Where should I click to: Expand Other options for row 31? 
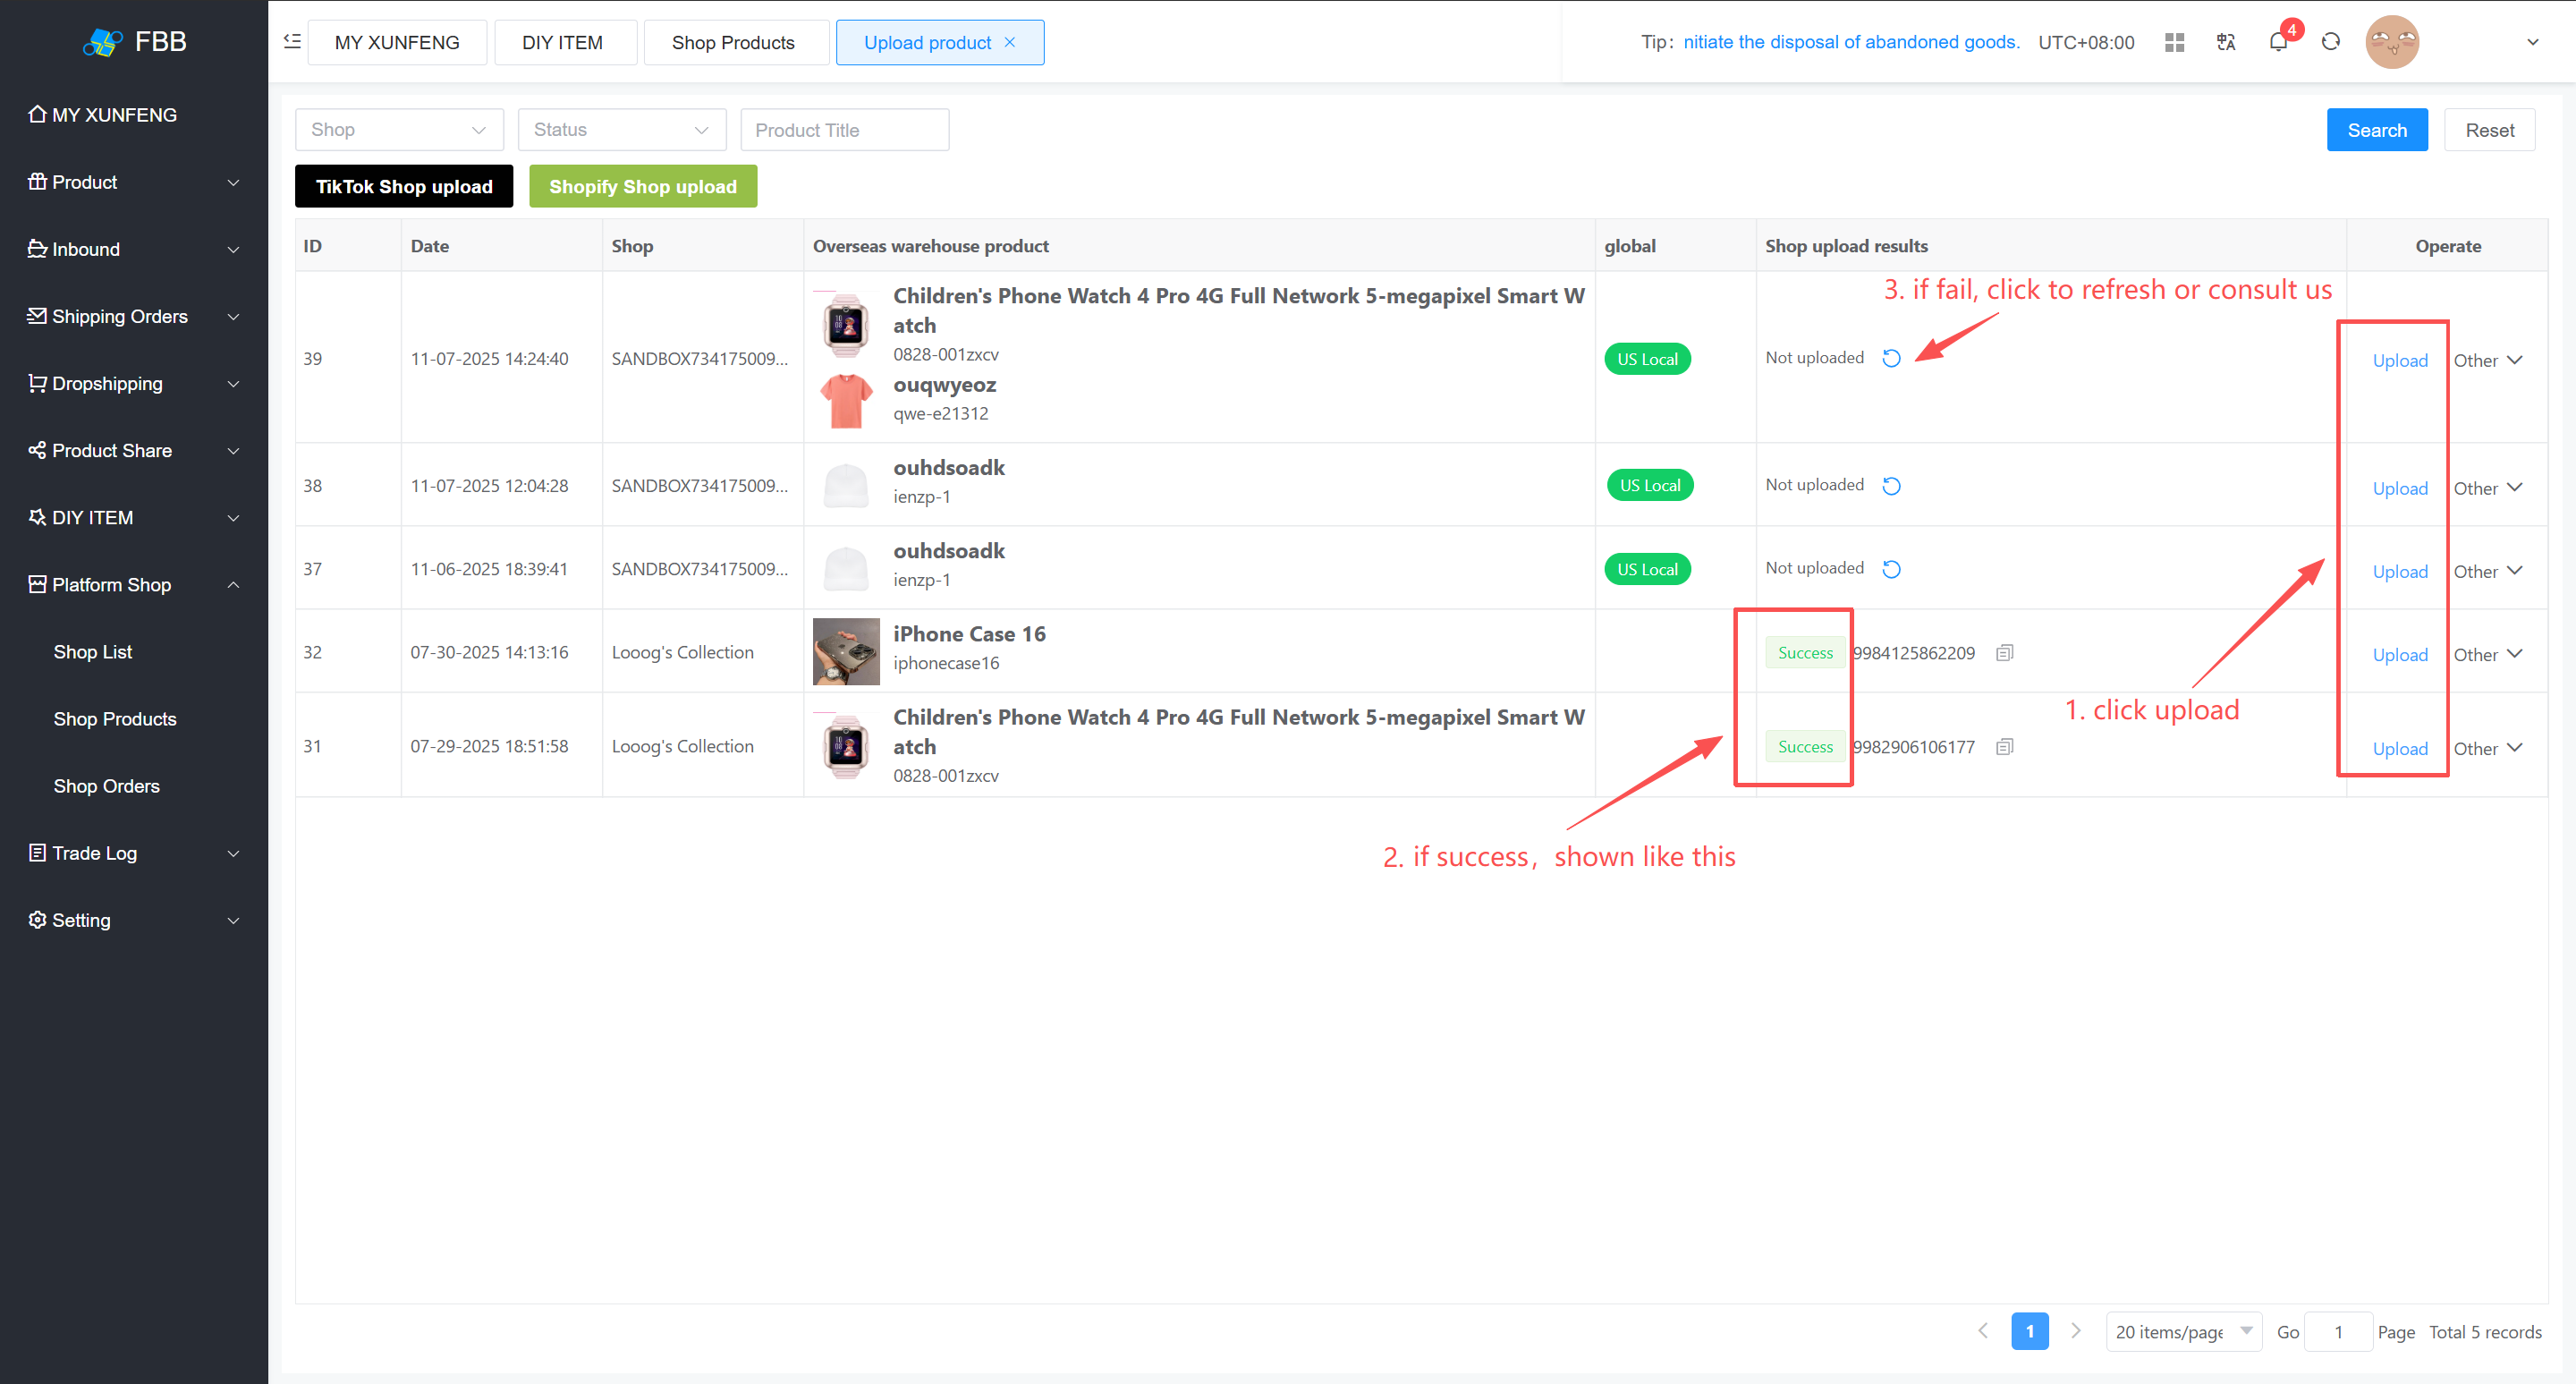[2488, 748]
